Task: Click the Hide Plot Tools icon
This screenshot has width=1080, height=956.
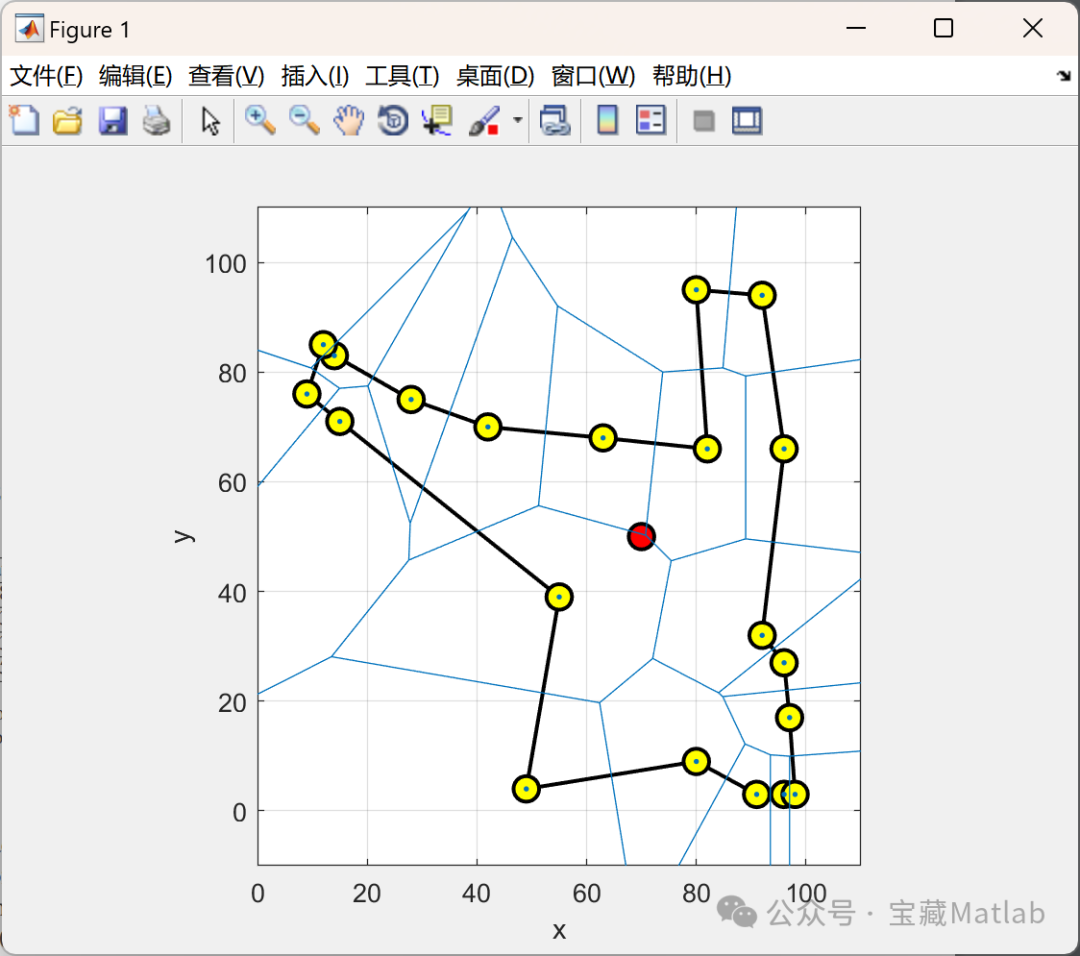Action: (703, 121)
